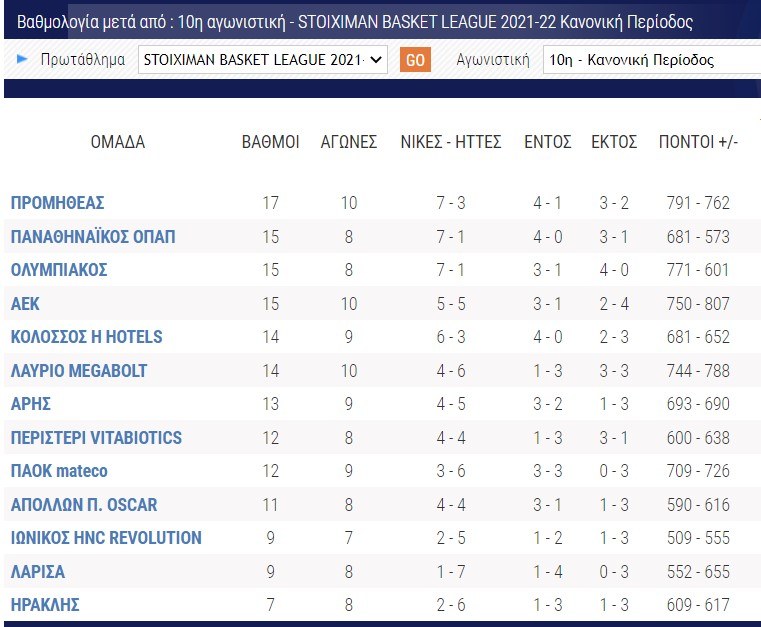
Task: Open the ΑΡΗΣ team link
Action: [31, 404]
